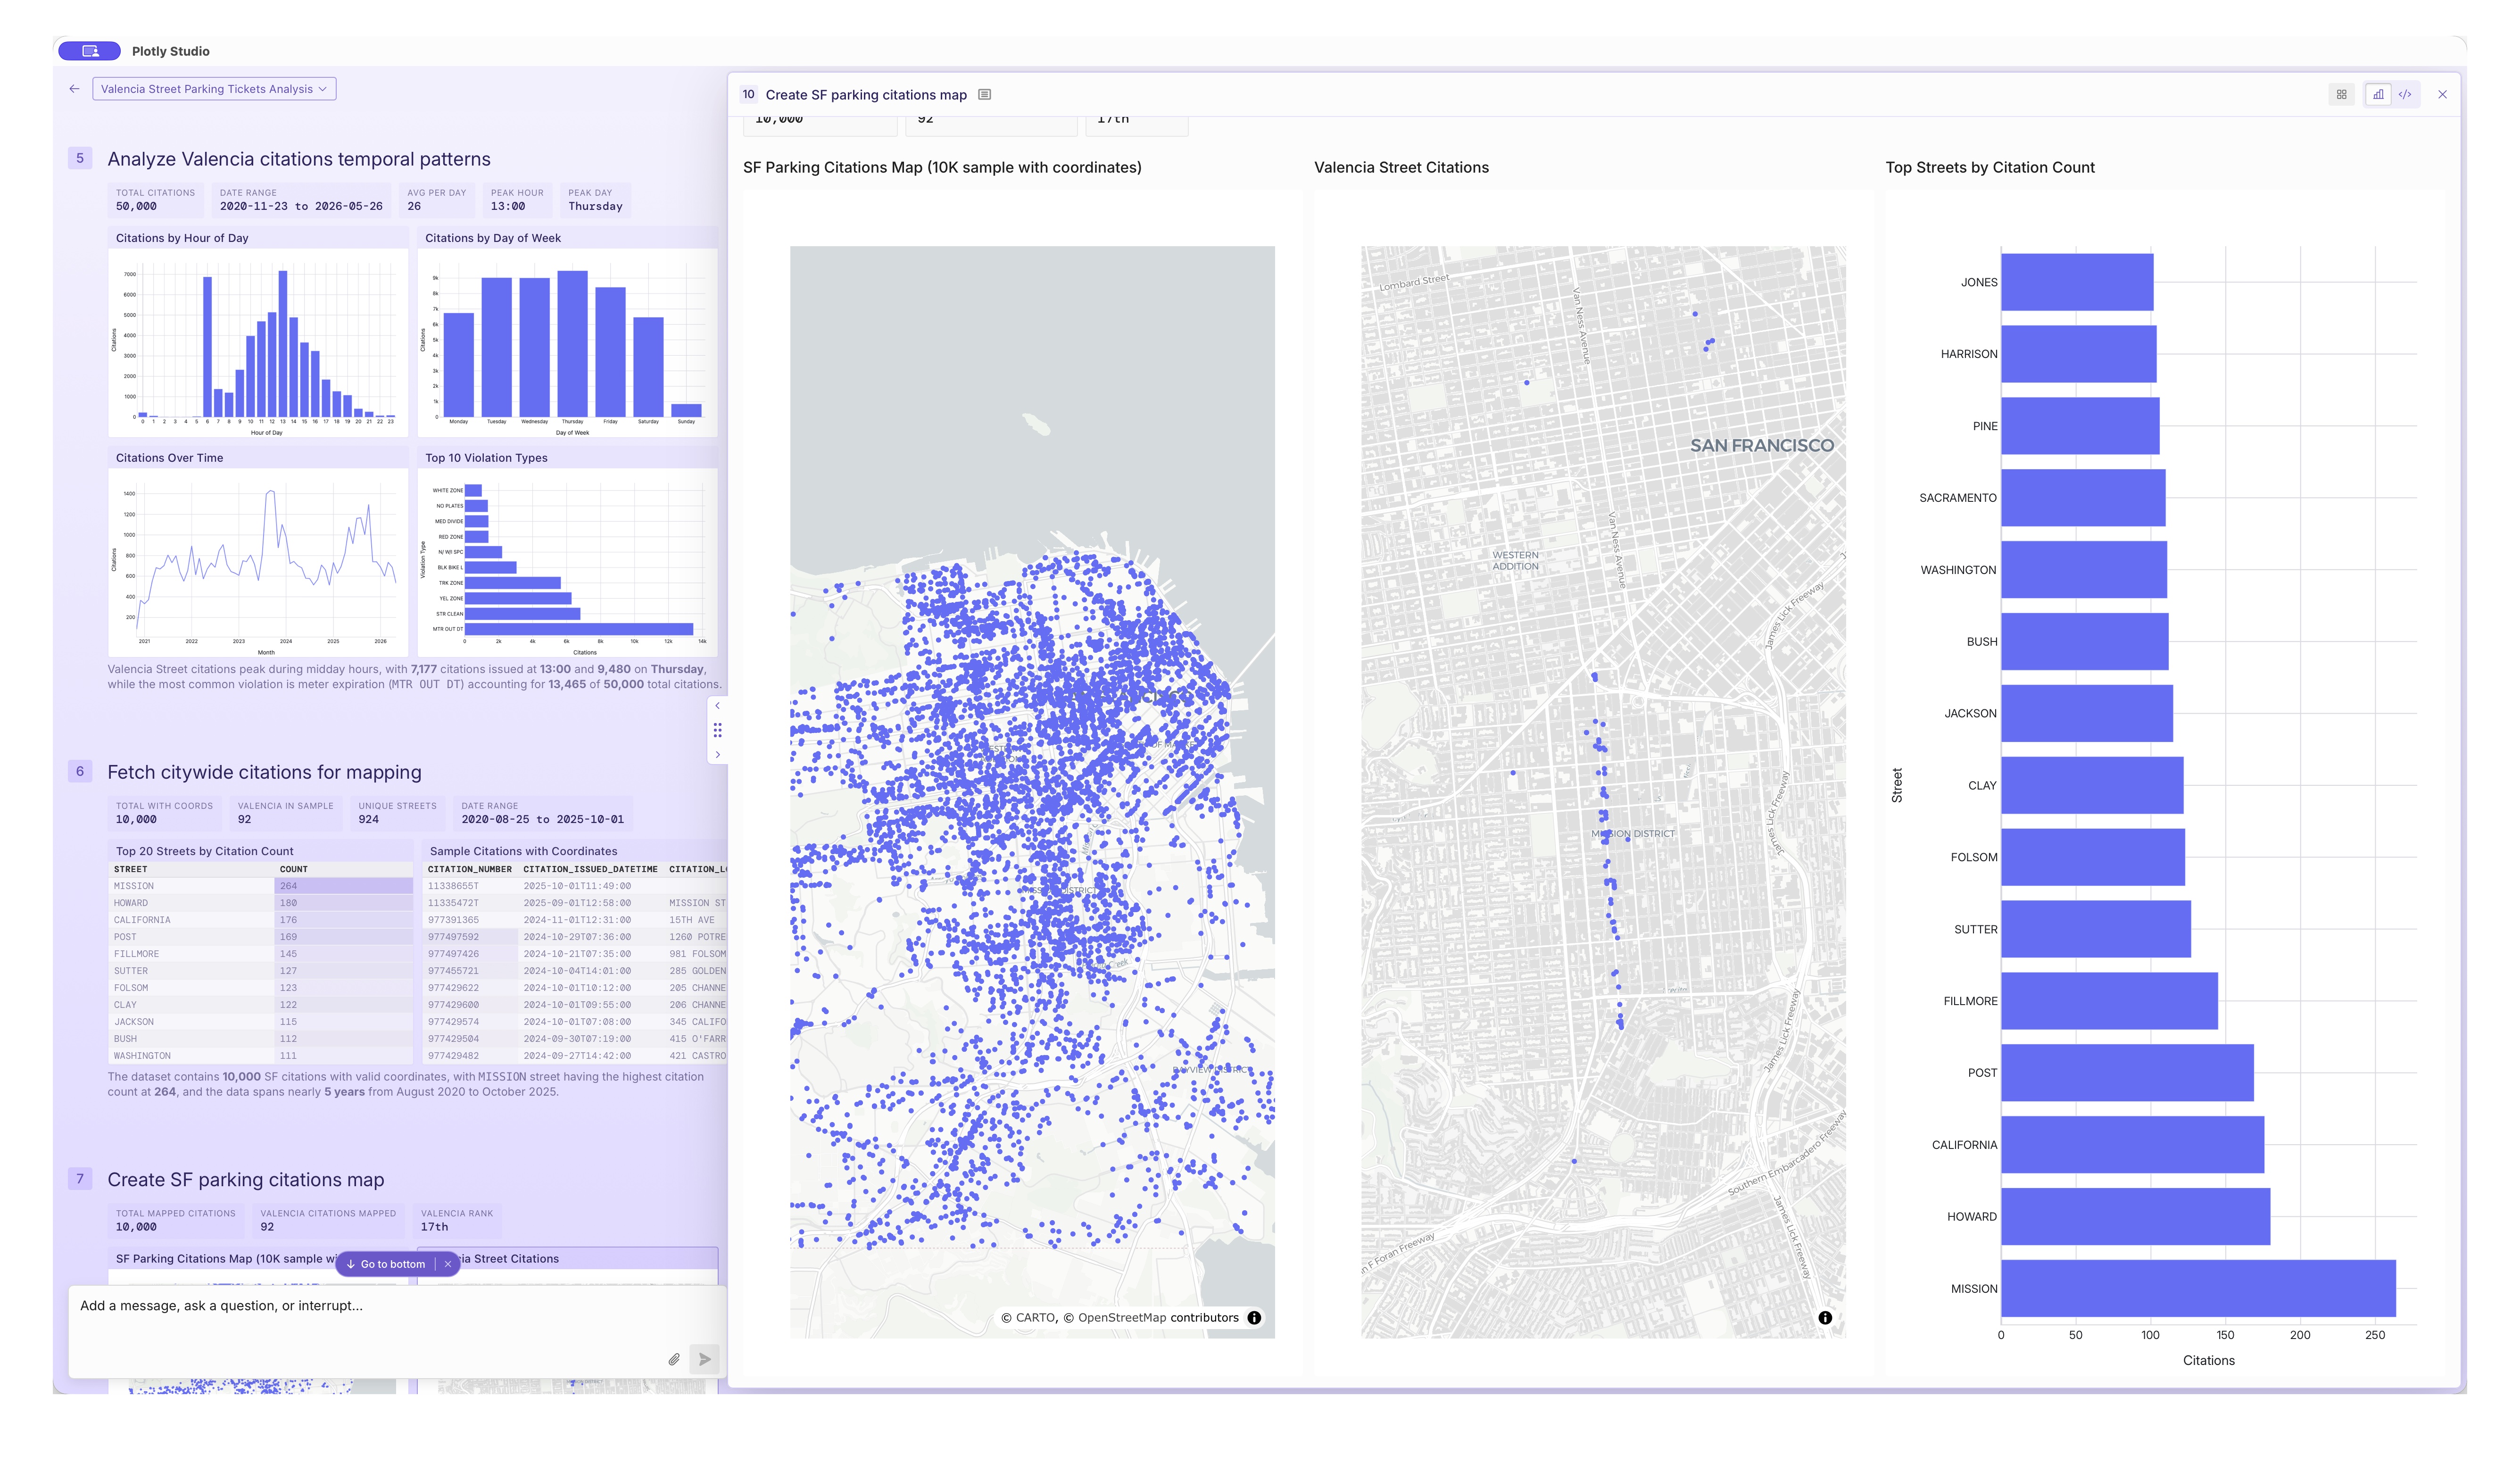This screenshot has height=1464, width=2520.
Task: Click citation number 11338655T
Action: pyautogui.click(x=454, y=887)
